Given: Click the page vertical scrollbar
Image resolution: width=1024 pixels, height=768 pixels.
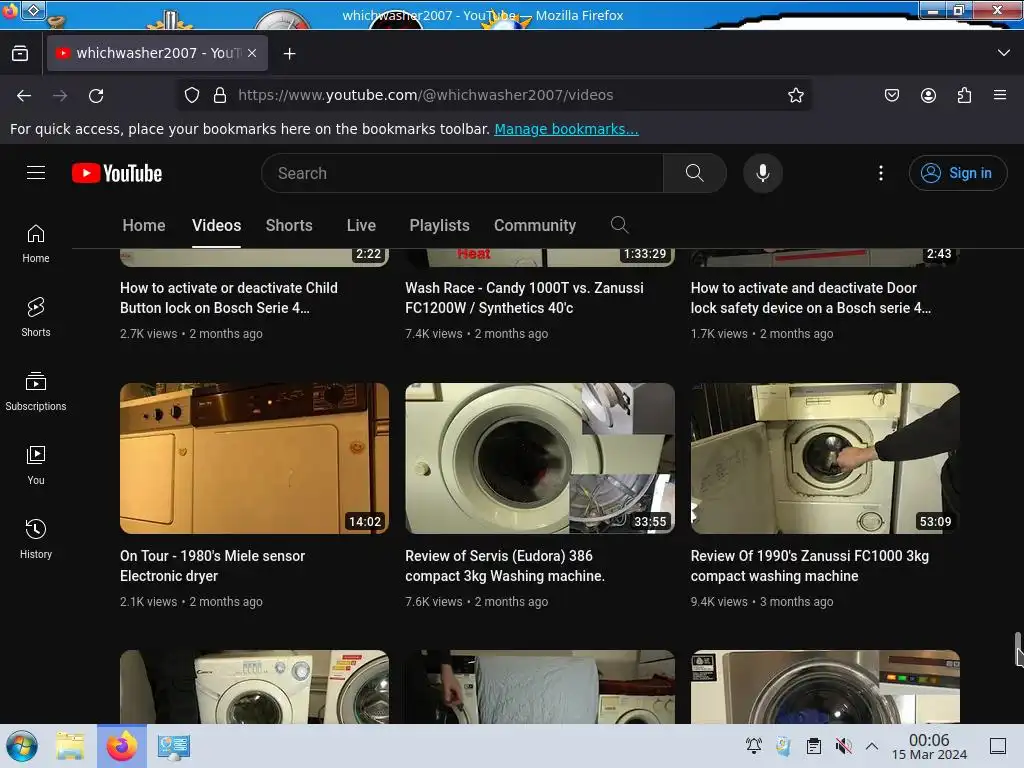Looking at the screenshot, I should [1017, 649].
